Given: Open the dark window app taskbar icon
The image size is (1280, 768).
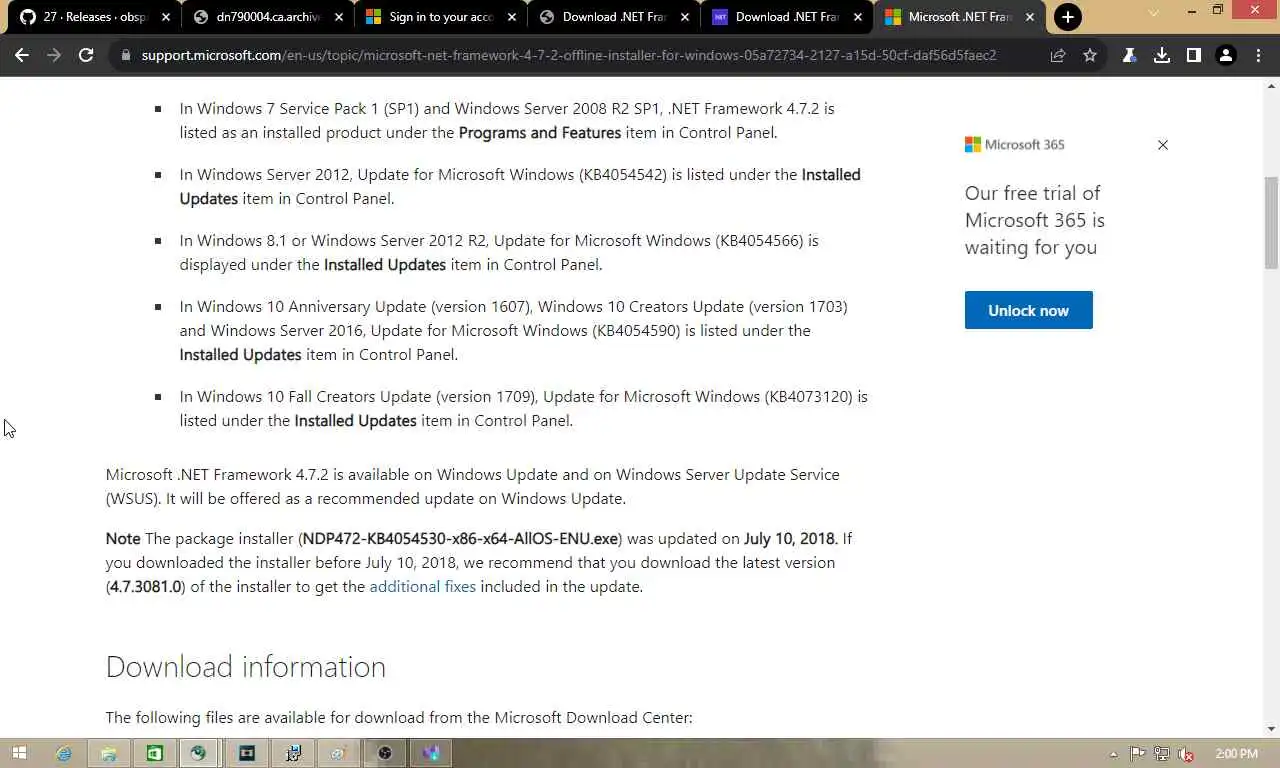Looking at the screenshot, I should pos(247,753).
